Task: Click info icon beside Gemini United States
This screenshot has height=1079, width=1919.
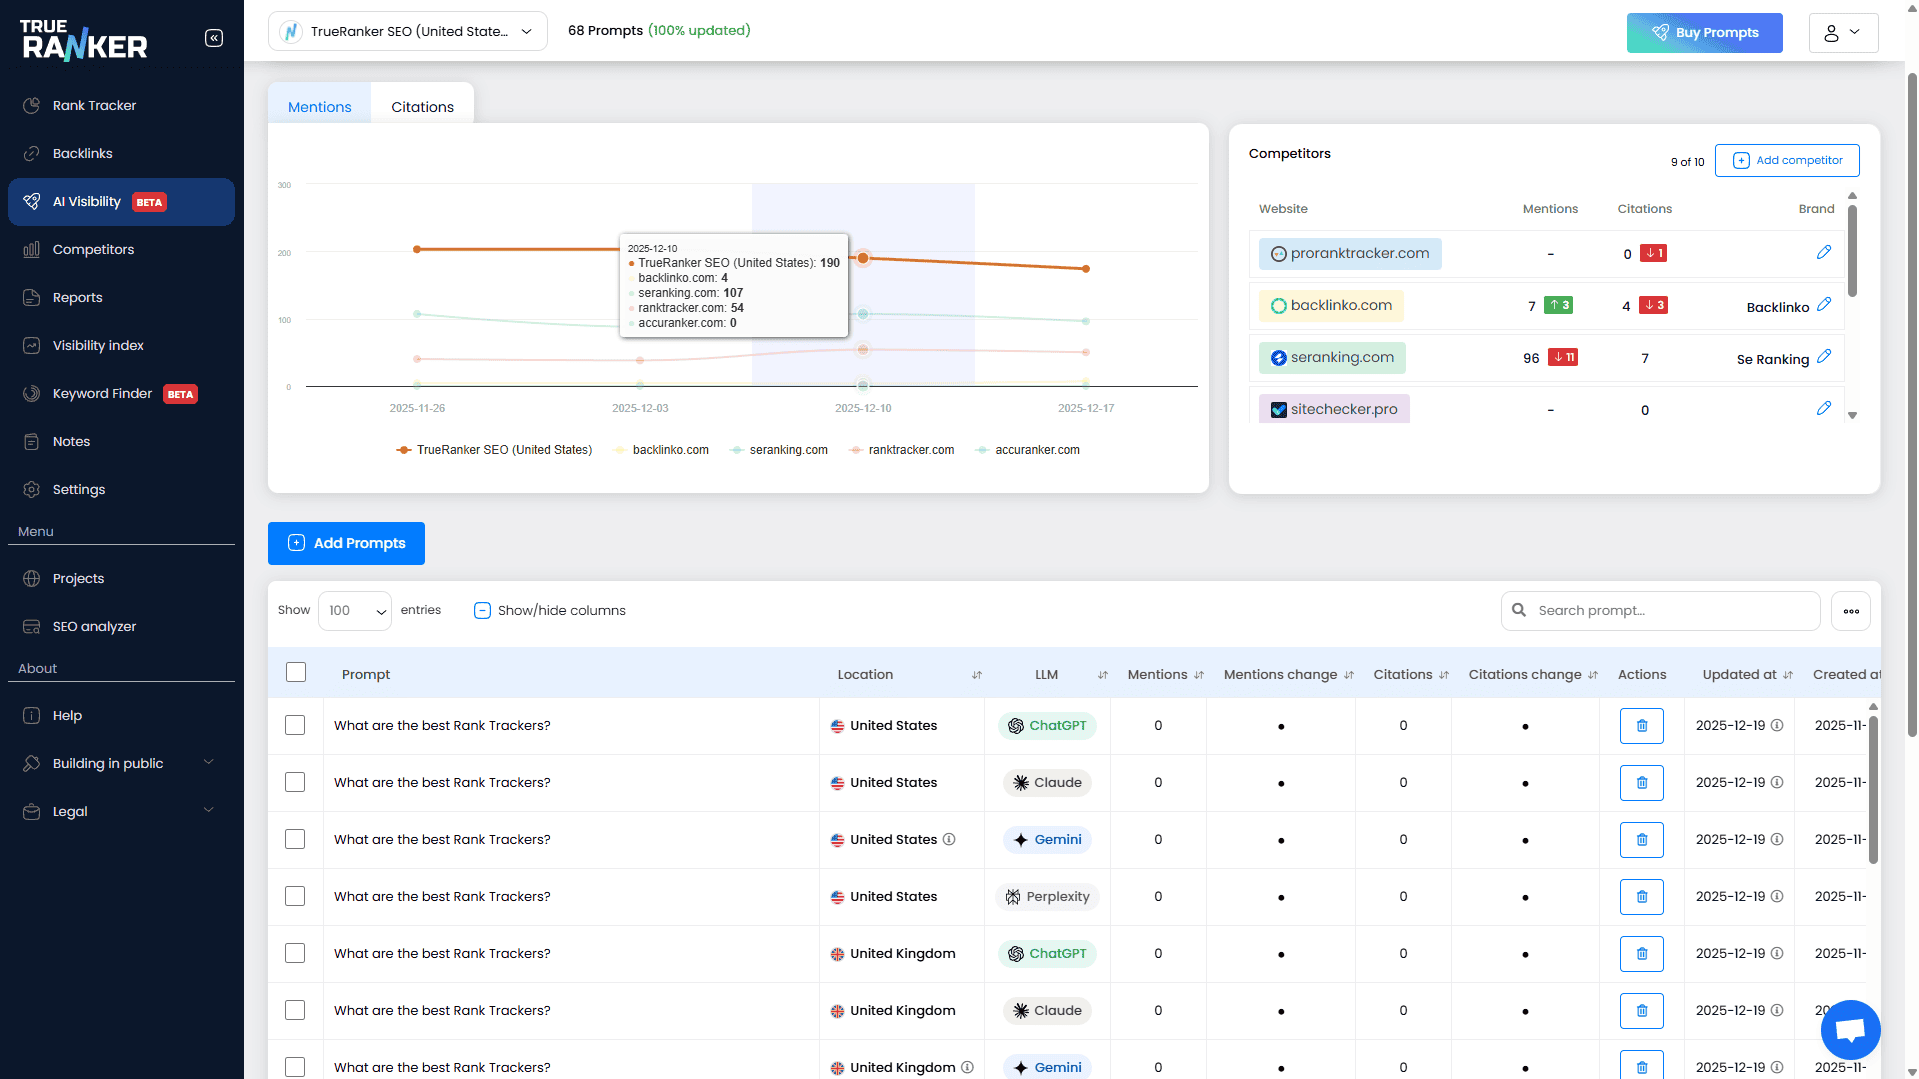Action: [x=949, y=840]
